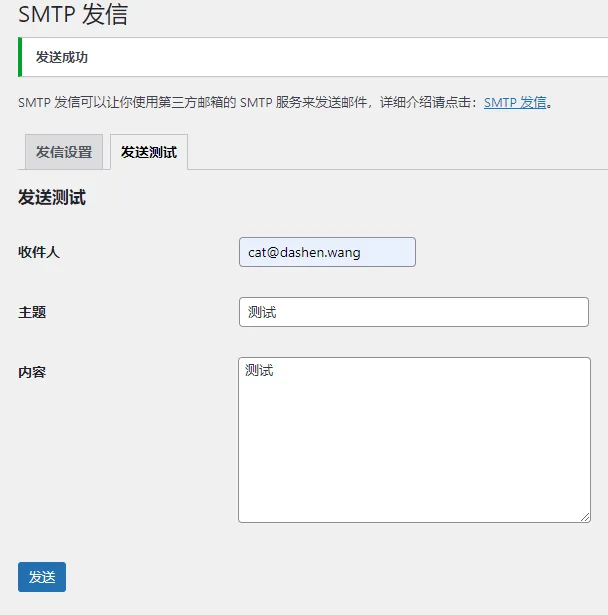Focus the 收件人 email input field
This screenshot has height=615, width=608.
click(x=327, y=252)
